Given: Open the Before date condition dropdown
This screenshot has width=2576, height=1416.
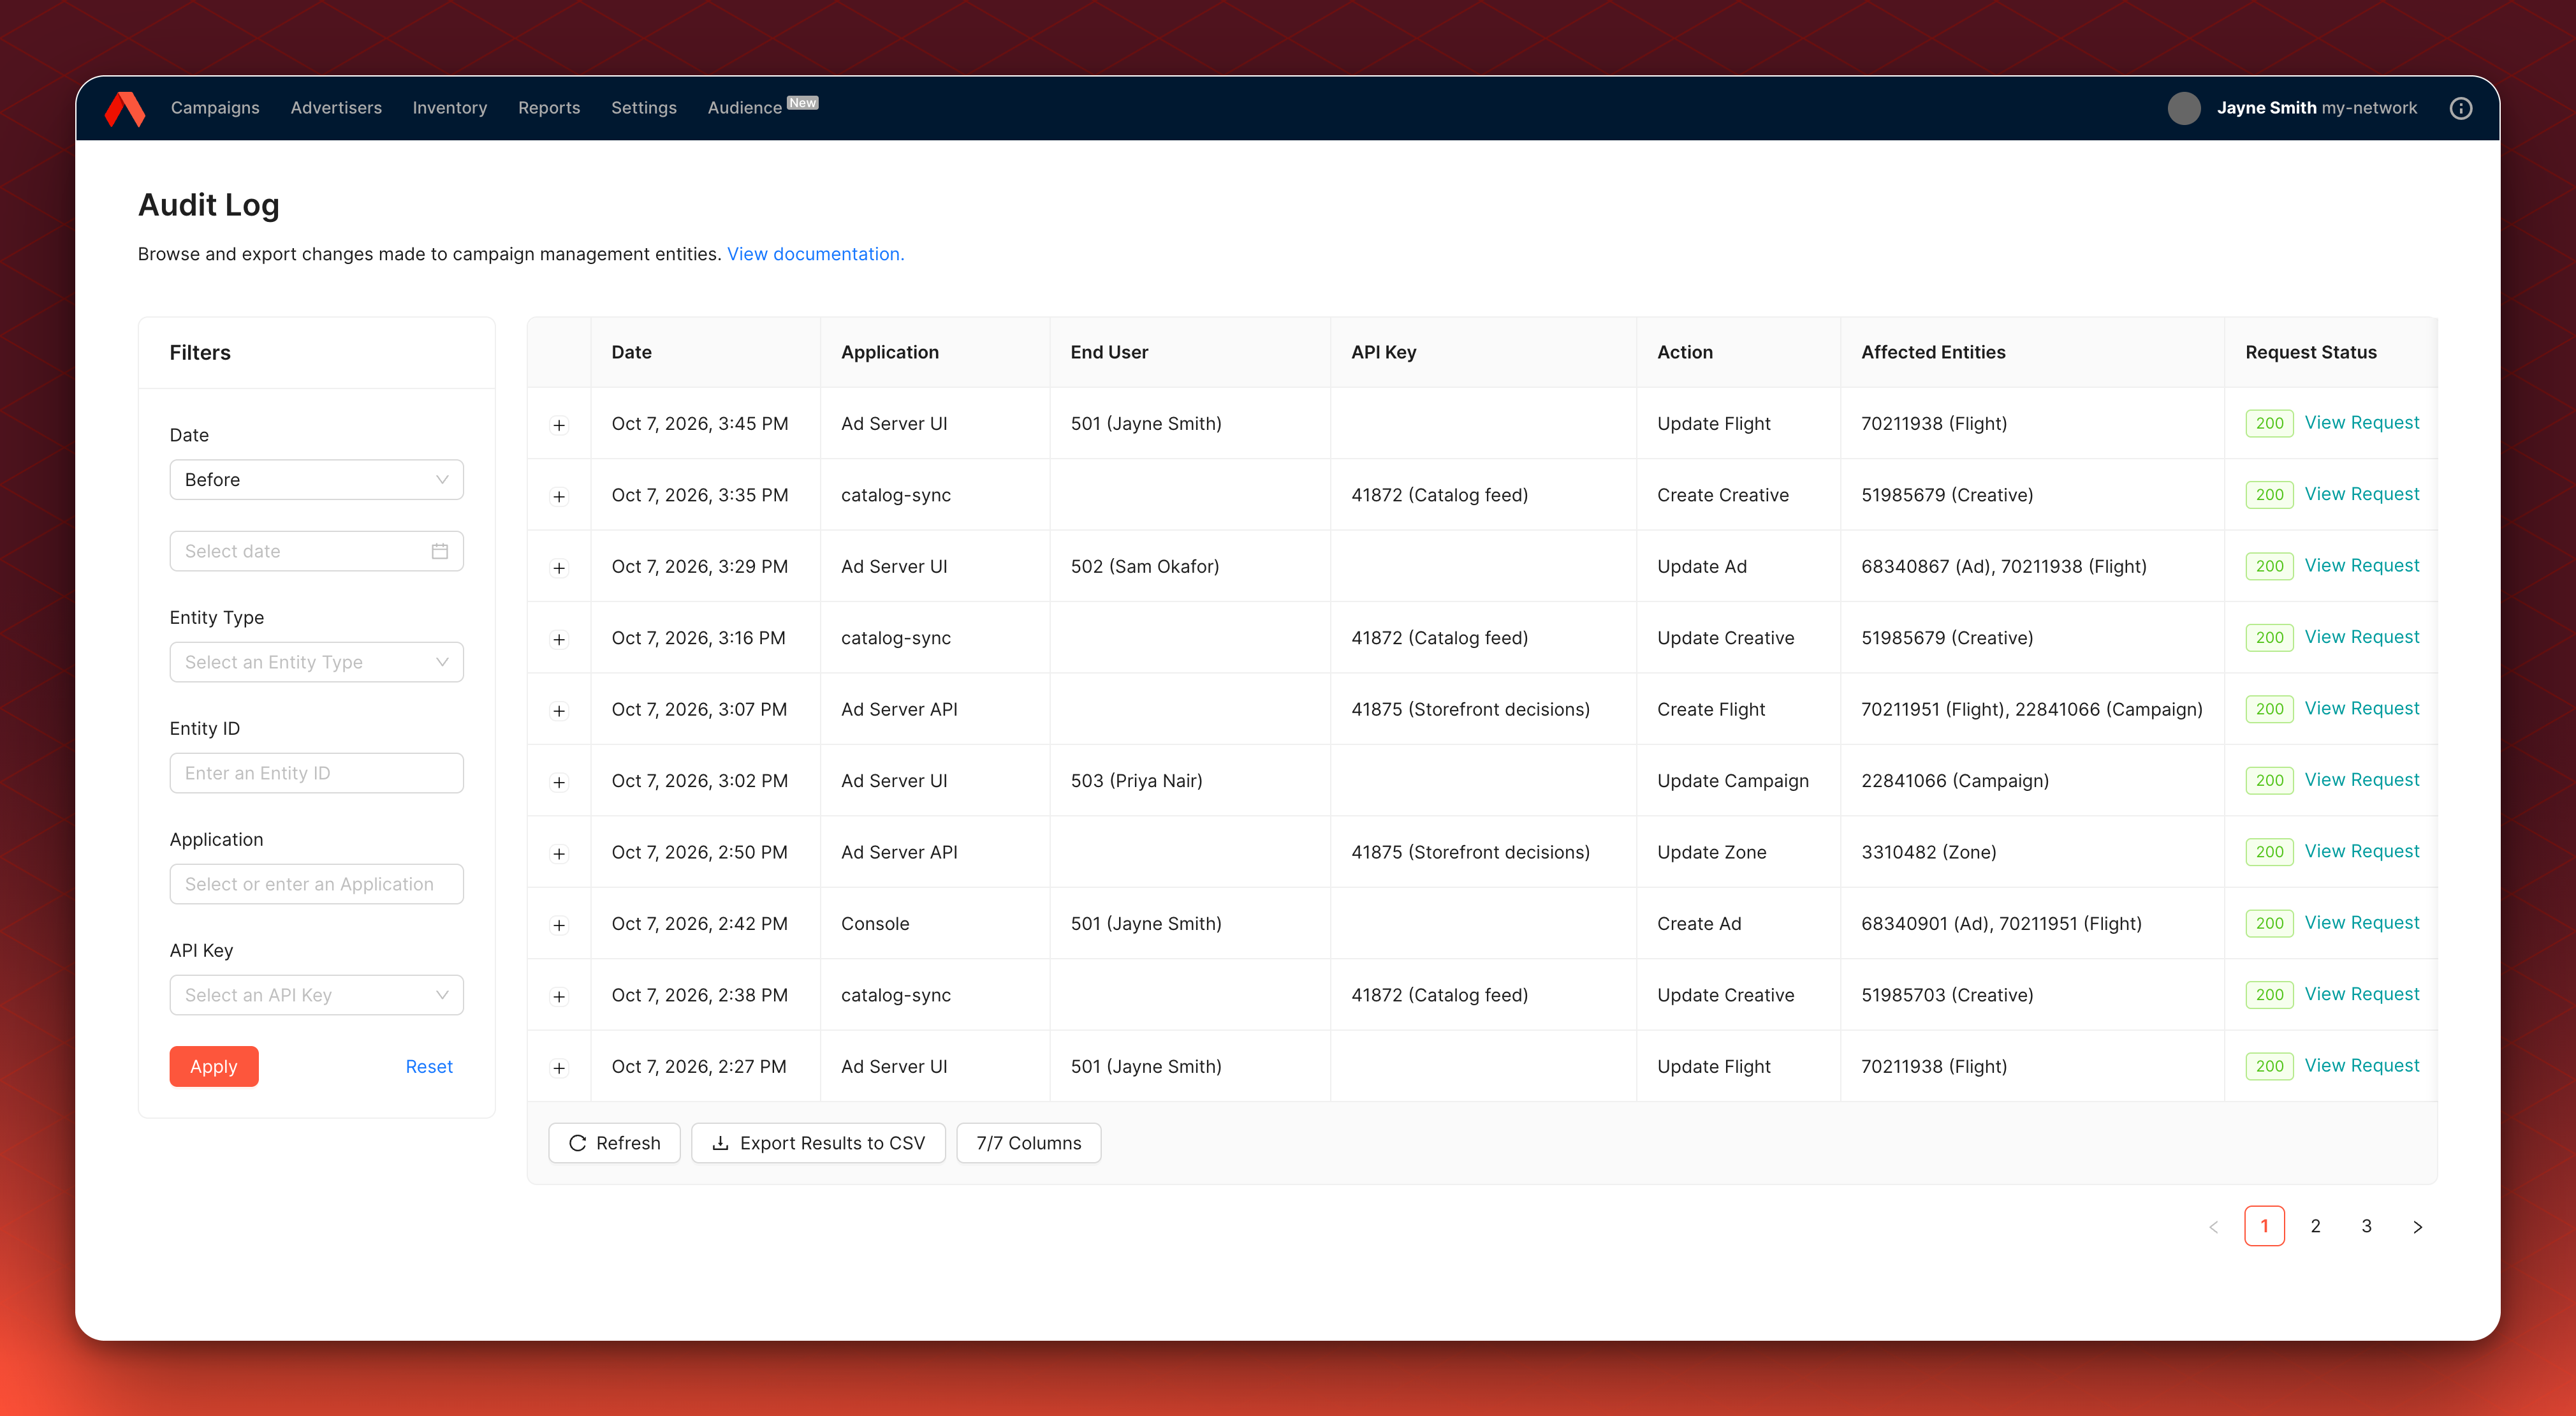Looking at the screenshot, I should (x=317, y=480).
